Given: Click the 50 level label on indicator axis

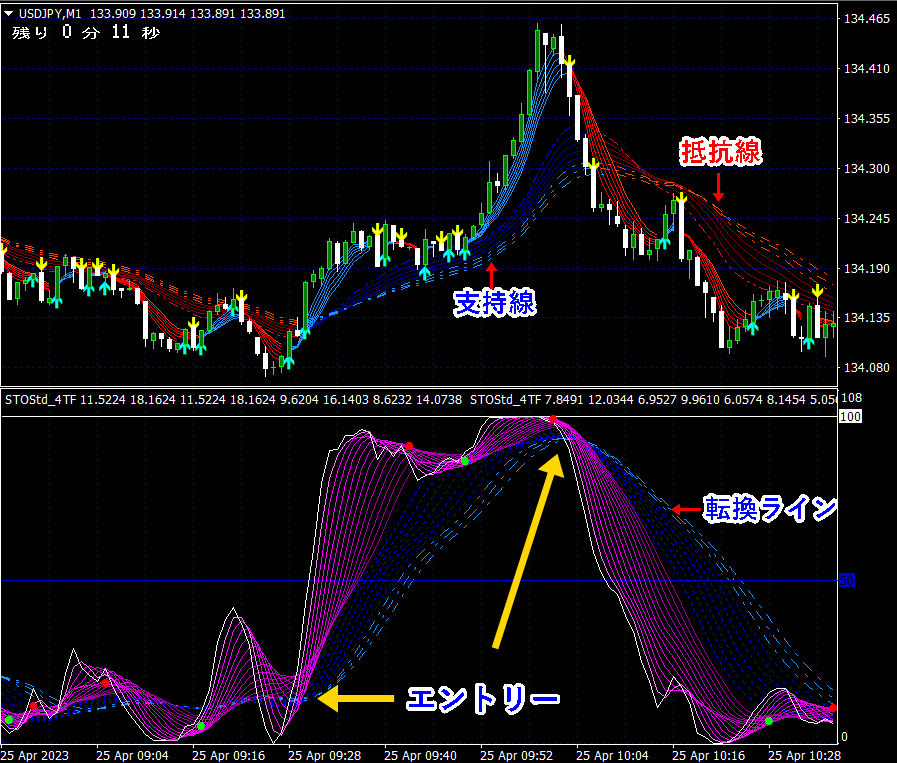Looking at the screenshot, I should 847,580.
